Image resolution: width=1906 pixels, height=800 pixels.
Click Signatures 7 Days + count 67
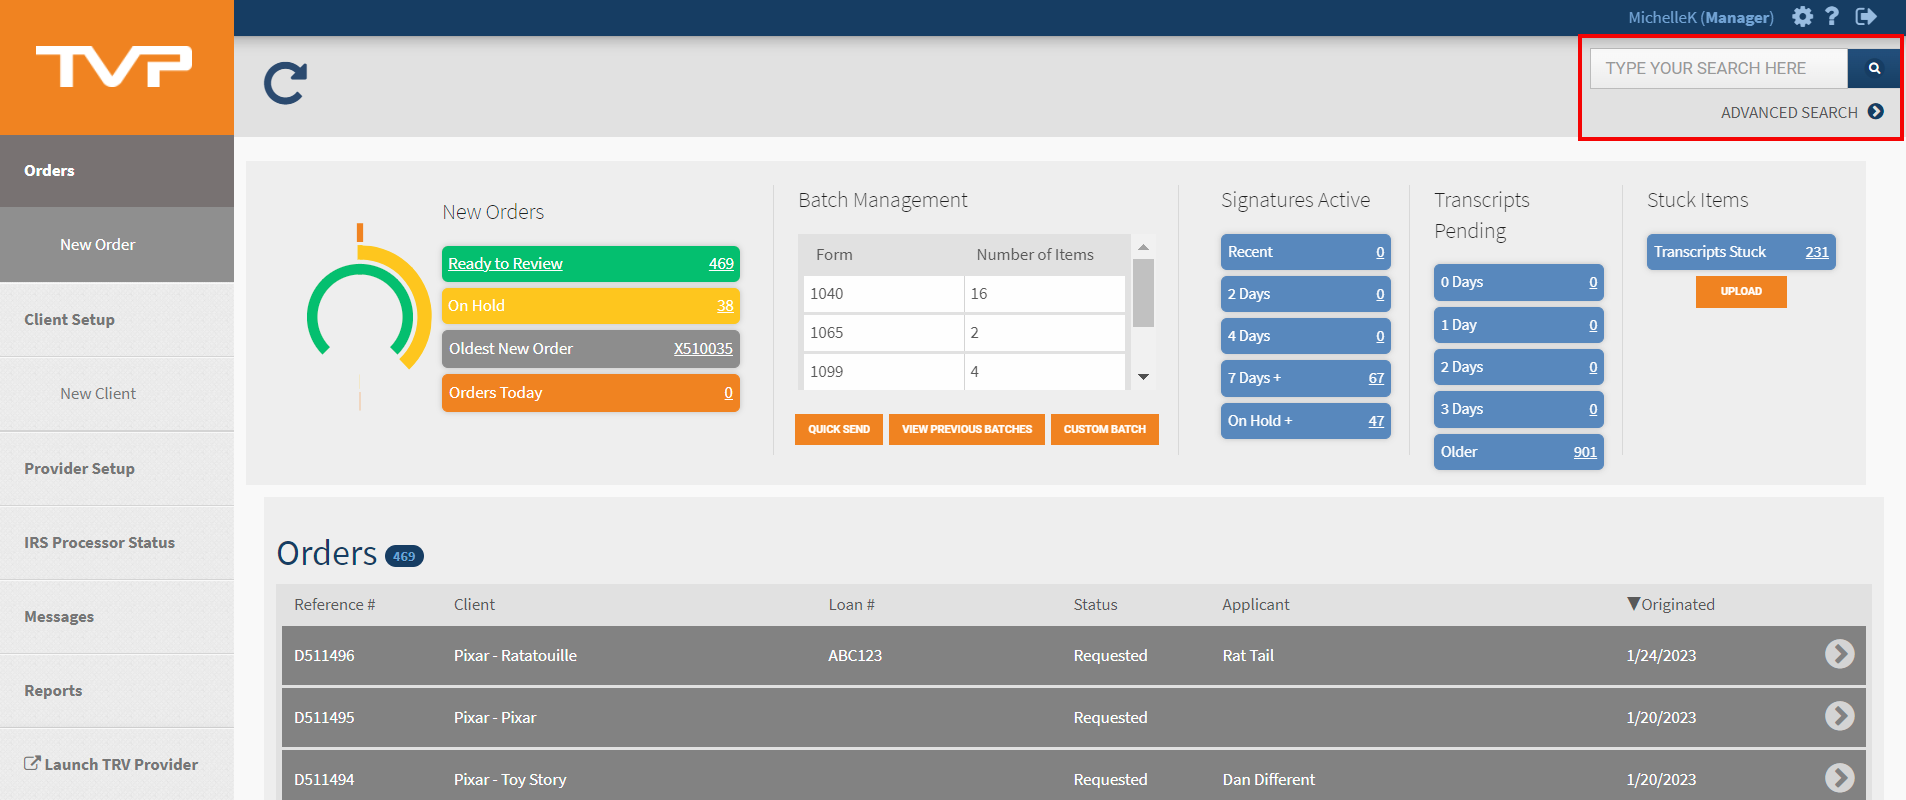tap(1376, 378)
